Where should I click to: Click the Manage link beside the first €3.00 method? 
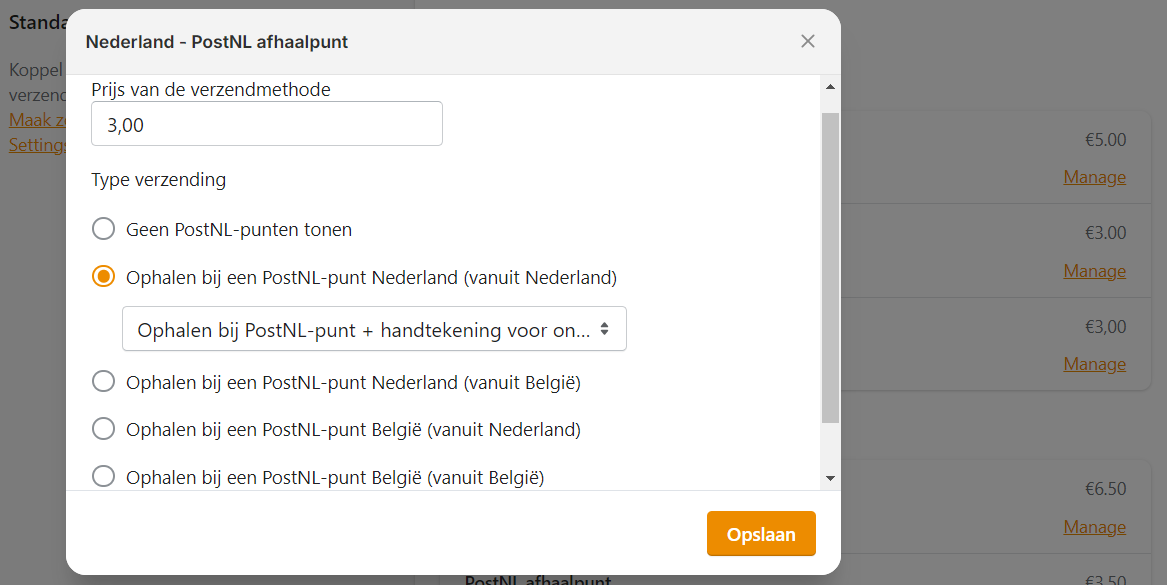click(1094, 270)
